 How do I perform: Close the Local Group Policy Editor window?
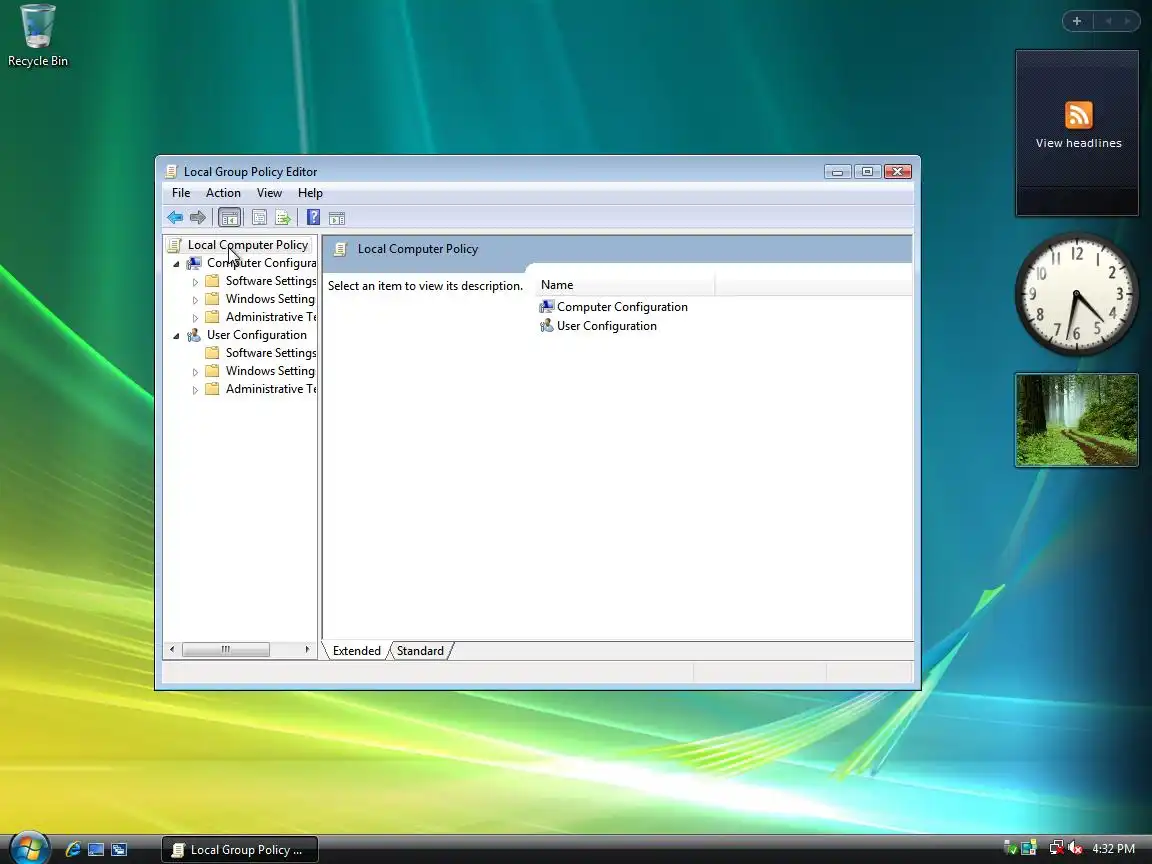[898, 171]
